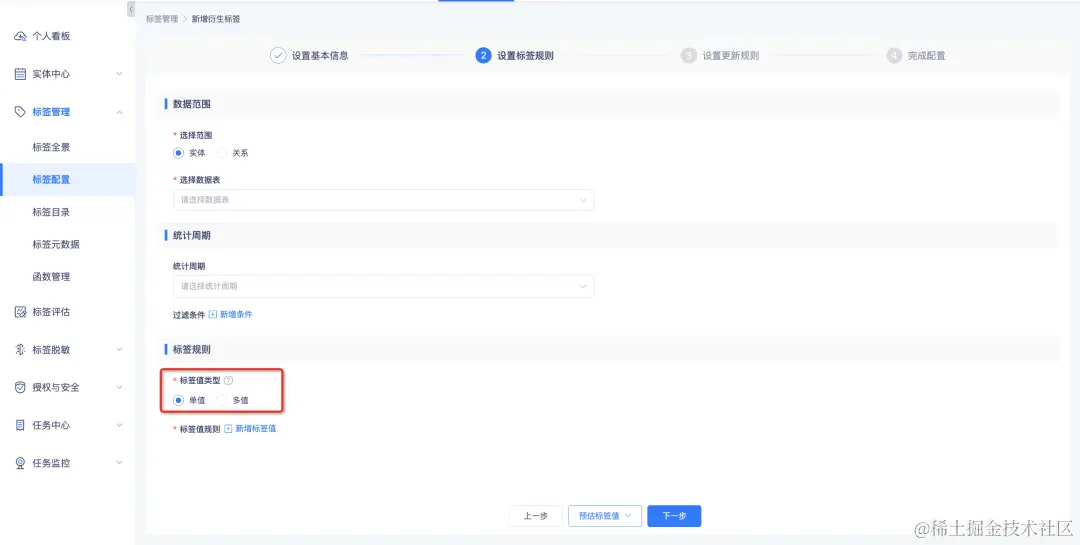The height and width of the screenshot is (545, 1080).
Task: Click the 统计周期 section heading
Action: point(191,236)
